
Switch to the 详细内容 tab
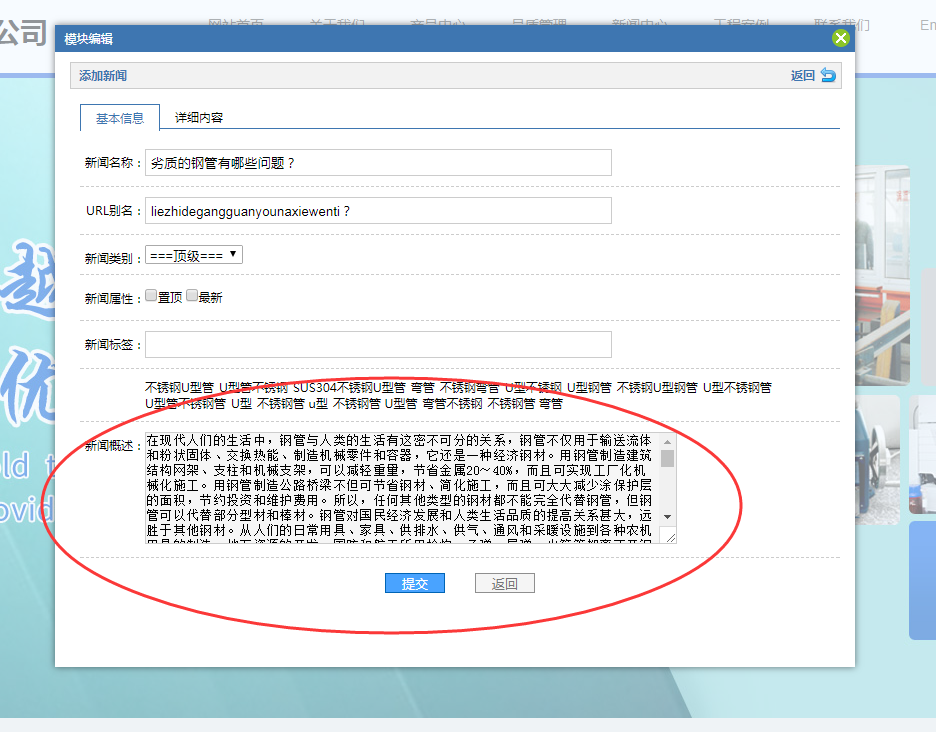coord(199,117)
